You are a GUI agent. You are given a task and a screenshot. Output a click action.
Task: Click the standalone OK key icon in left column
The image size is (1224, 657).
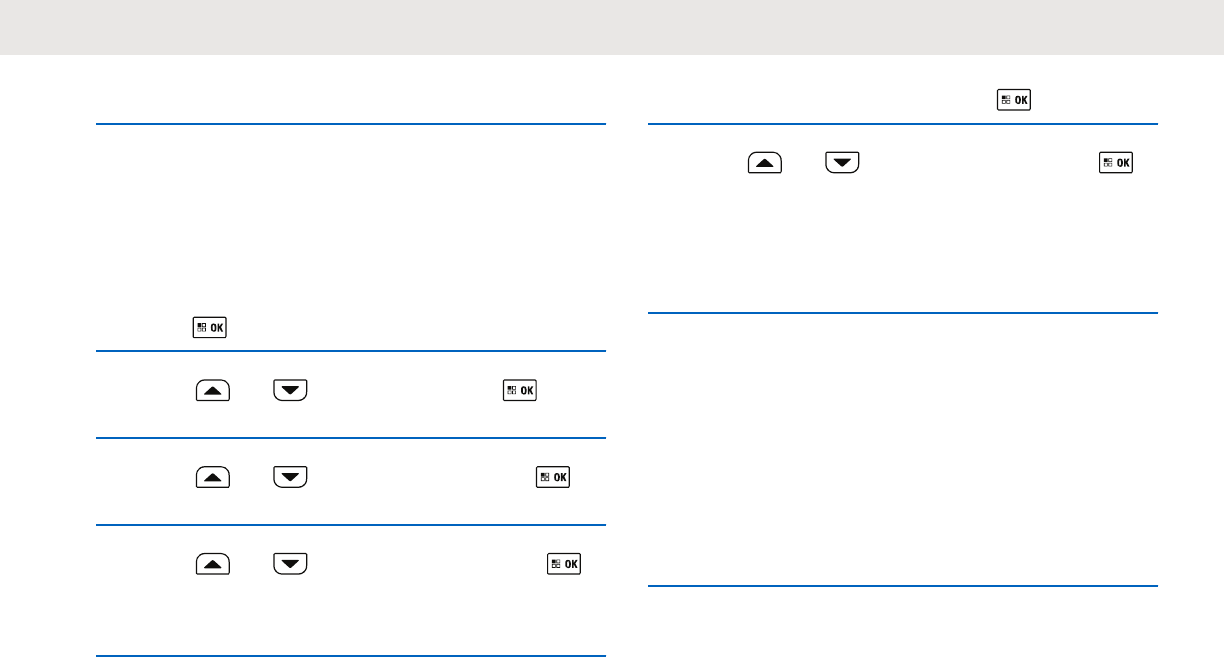[210, 327]
